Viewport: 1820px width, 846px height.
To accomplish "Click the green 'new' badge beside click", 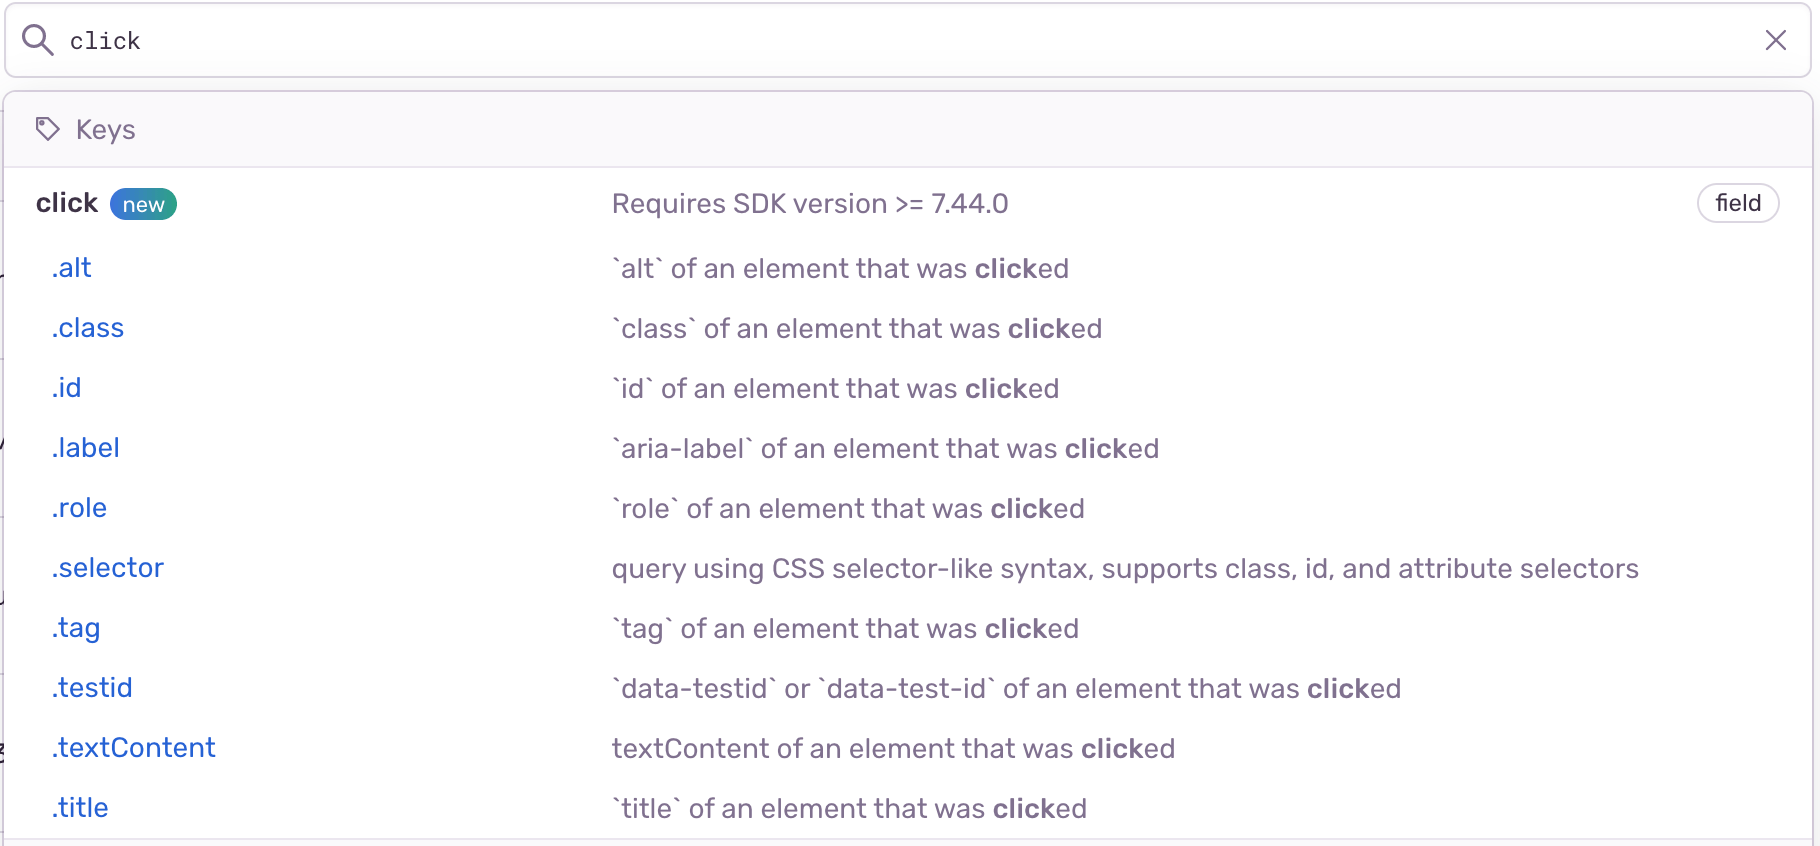I will (143, 203).
